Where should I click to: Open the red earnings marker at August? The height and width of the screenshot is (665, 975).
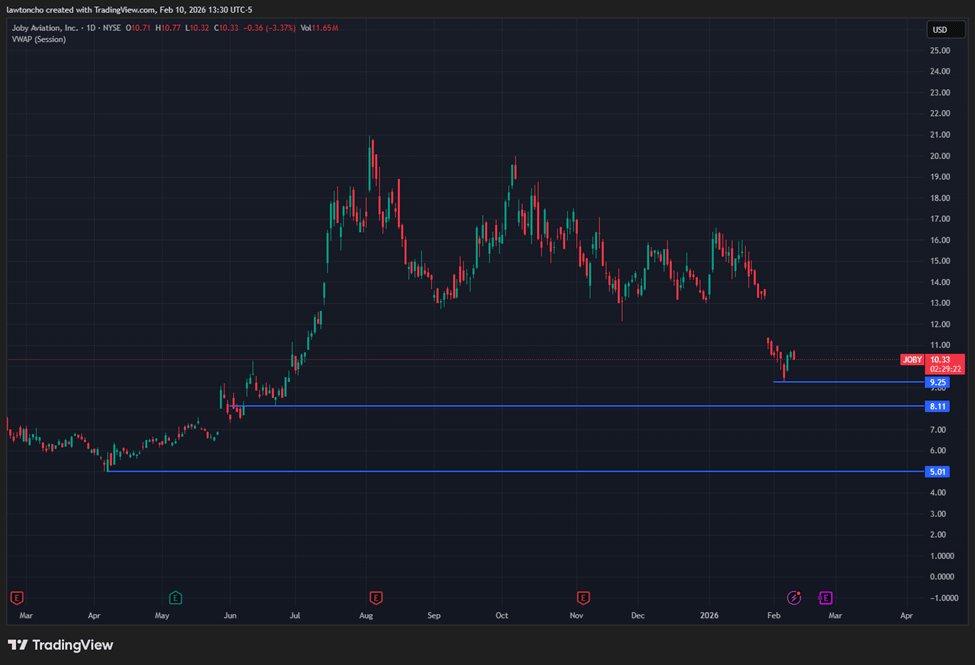pyautogui.click(x=376, y=598)
